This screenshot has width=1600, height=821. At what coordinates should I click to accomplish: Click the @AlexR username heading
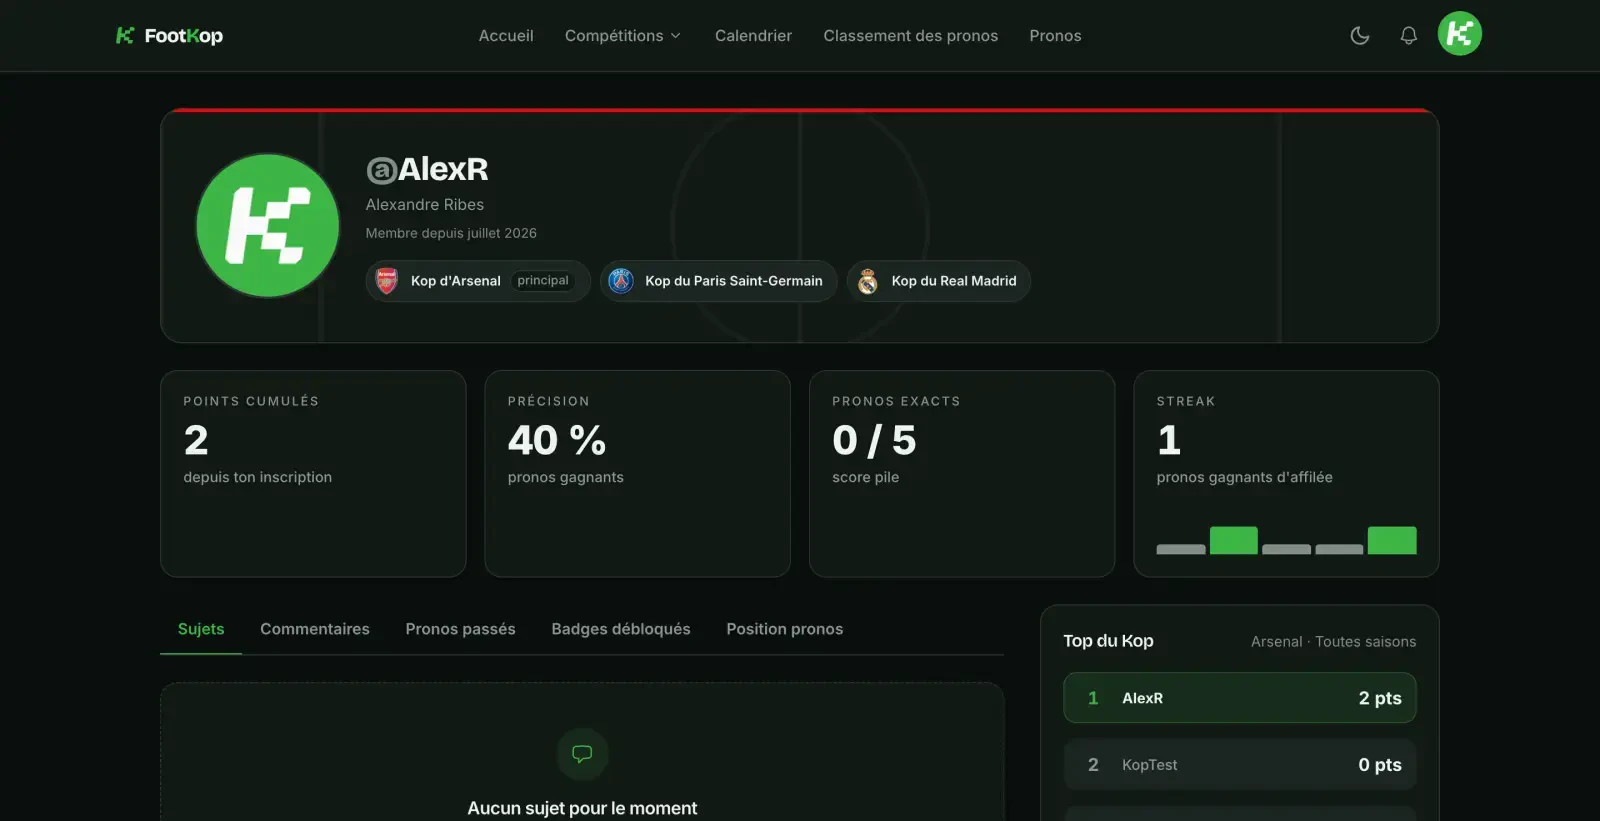[427, 170]
